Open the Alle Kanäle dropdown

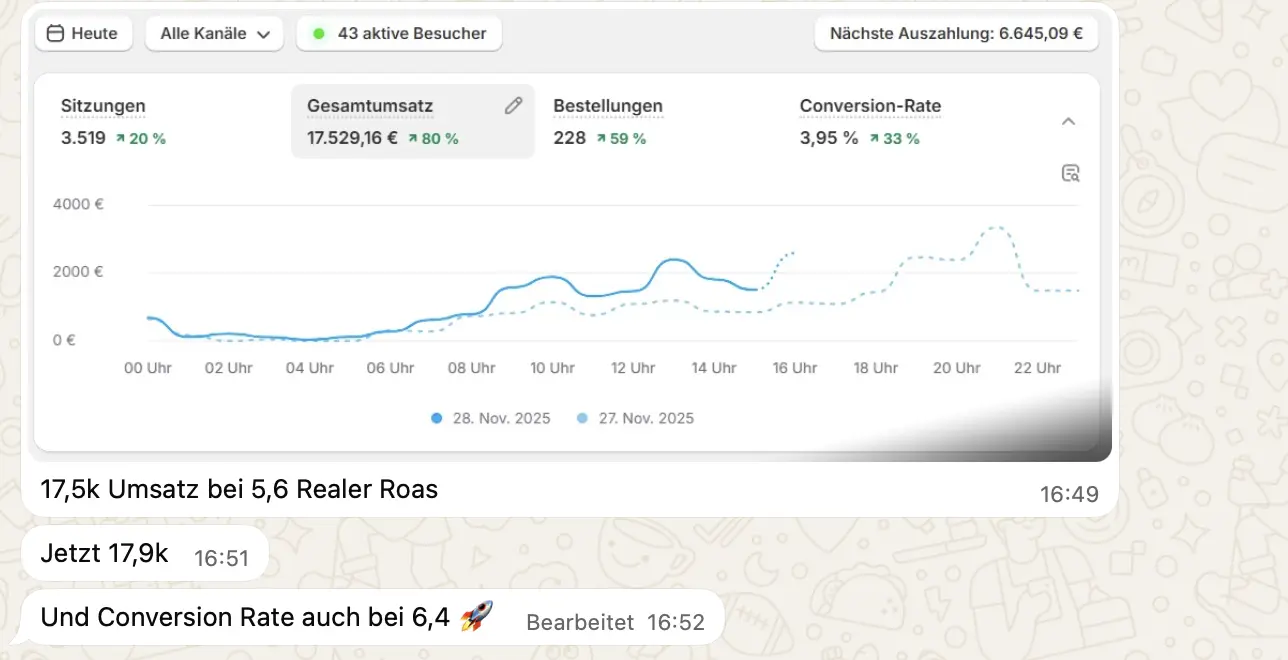coord(214,33)
